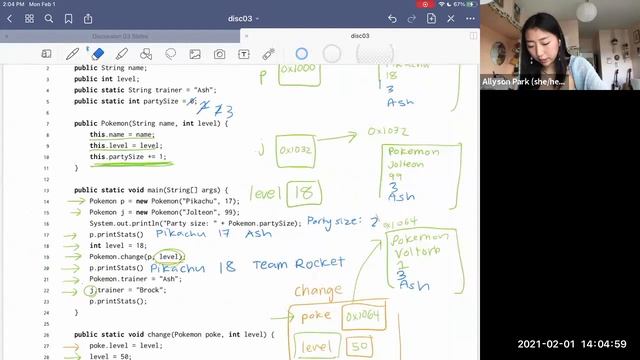Click the 'poke.level = level;' code line

click(126, 346)
